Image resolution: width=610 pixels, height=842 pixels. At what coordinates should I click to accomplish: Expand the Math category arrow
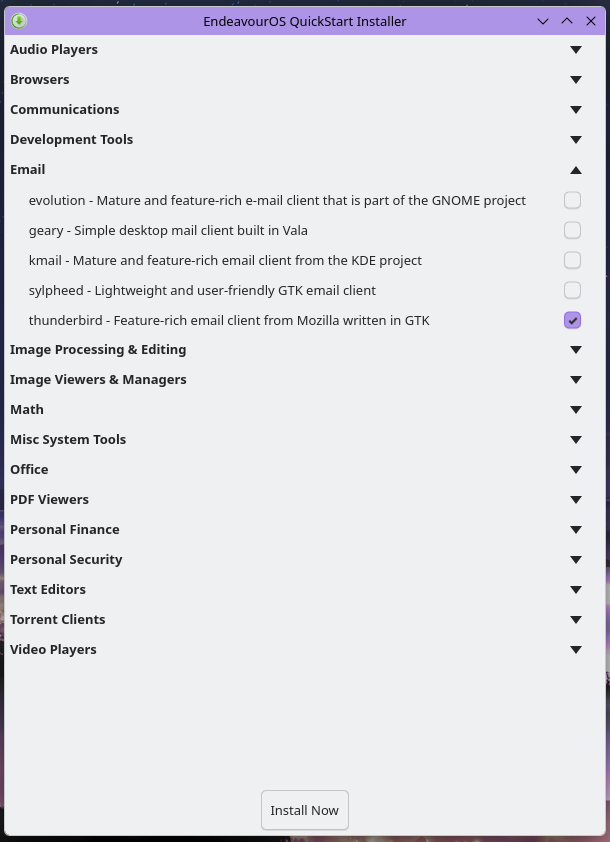[576, 409]
